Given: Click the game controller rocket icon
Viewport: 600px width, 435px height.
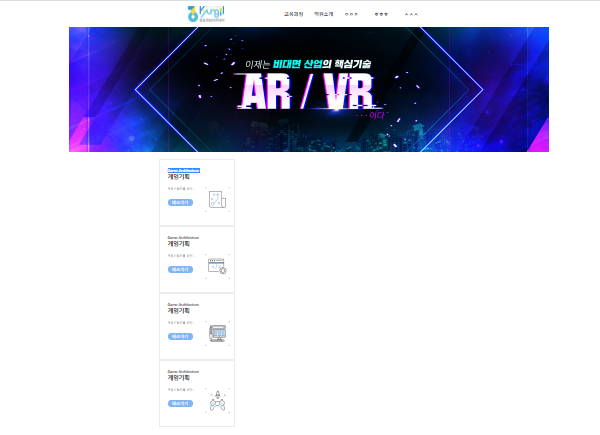Looking at the screenshot, I should click(x=217, y=400).
